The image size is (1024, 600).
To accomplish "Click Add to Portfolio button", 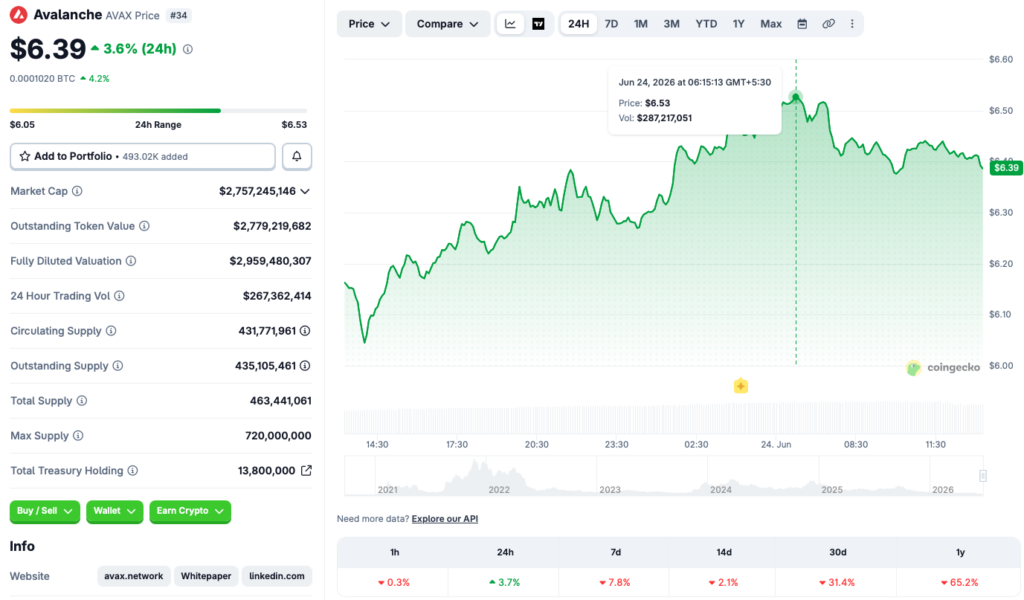I will point(142,156).
